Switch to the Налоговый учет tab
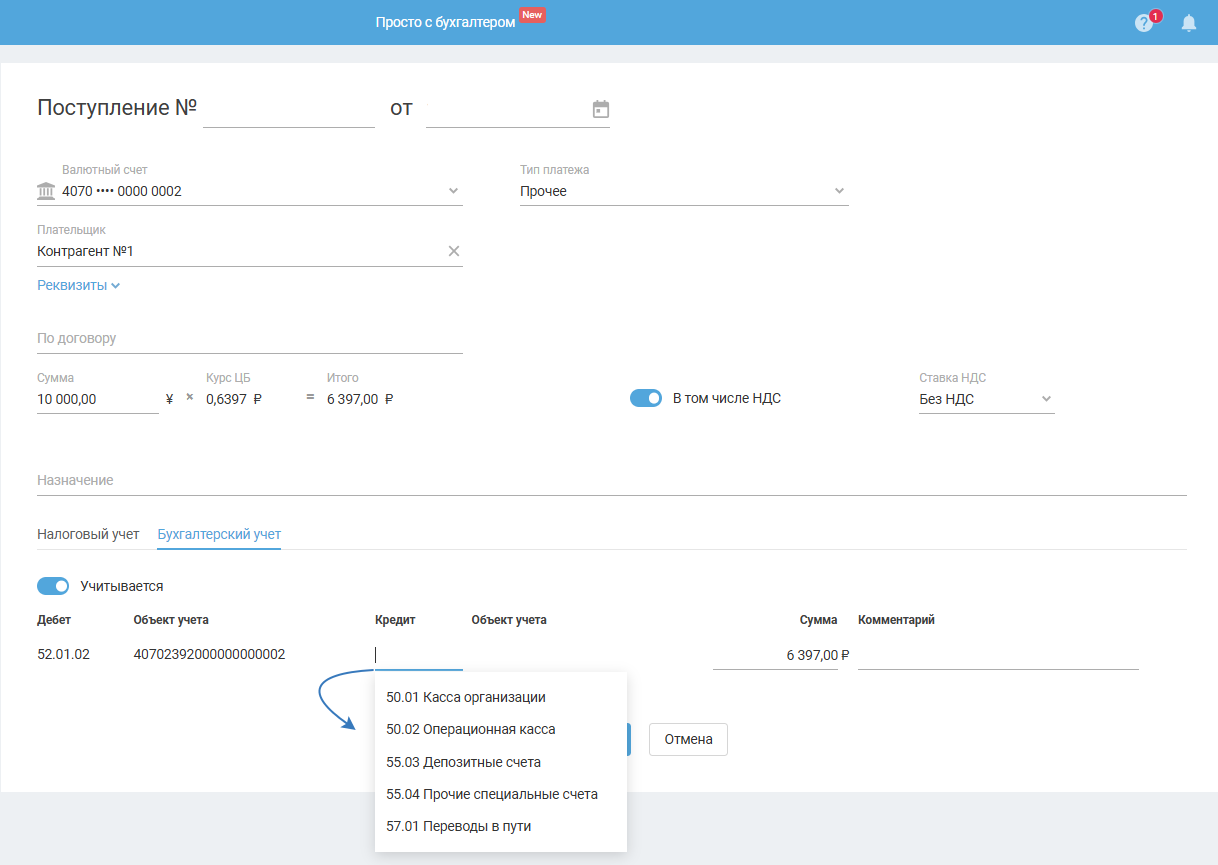The image size is (1218, 865). point(88,534)
